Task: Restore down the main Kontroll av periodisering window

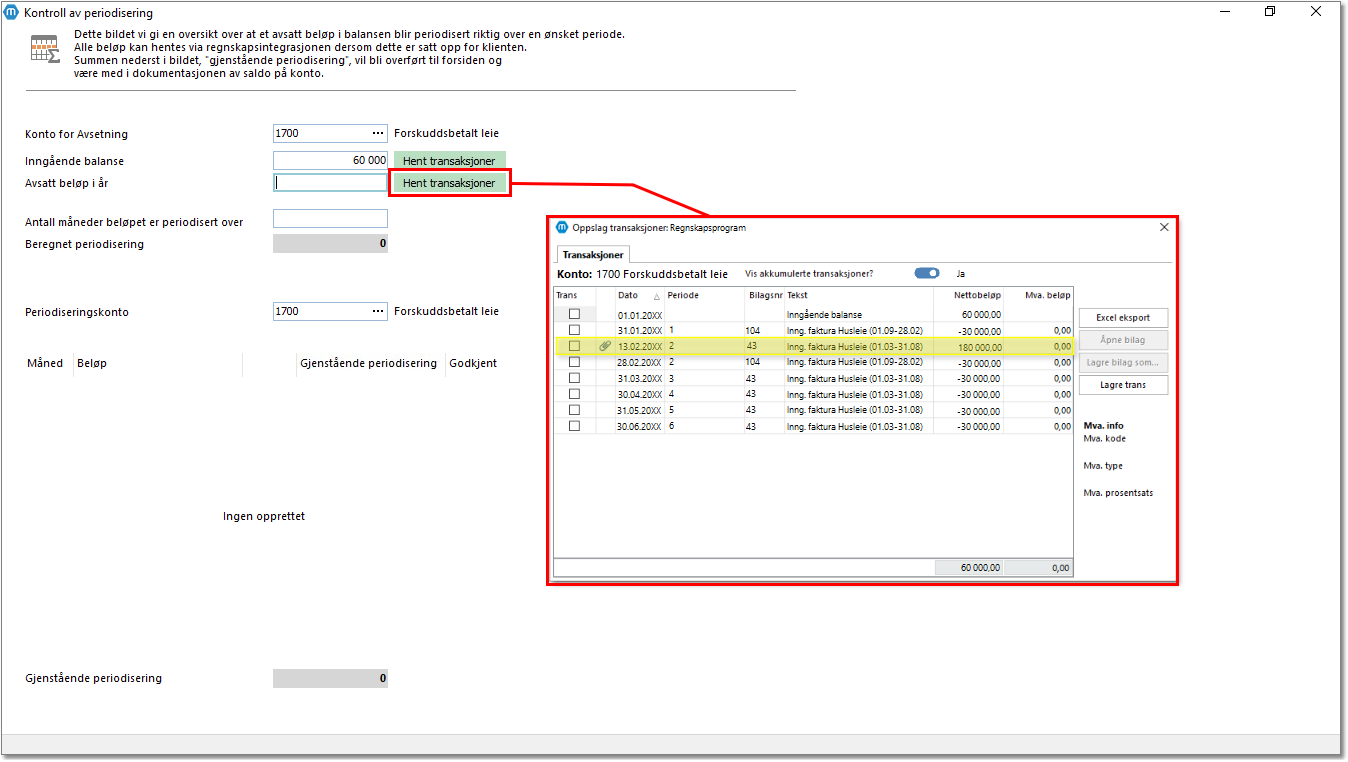Action: pos(1270,12)
